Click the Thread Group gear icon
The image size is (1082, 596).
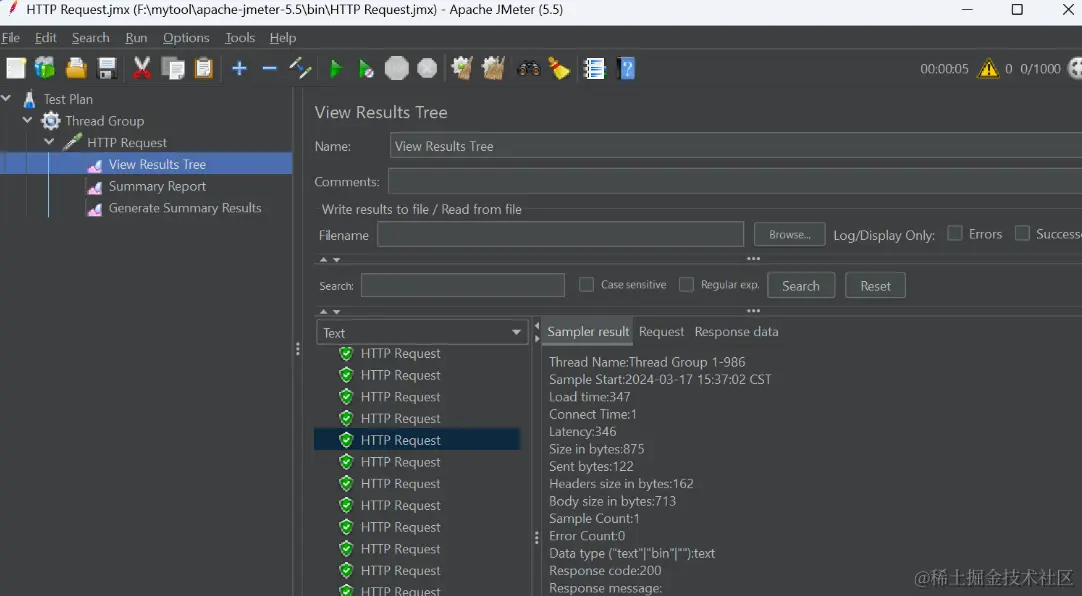(51, 121)
